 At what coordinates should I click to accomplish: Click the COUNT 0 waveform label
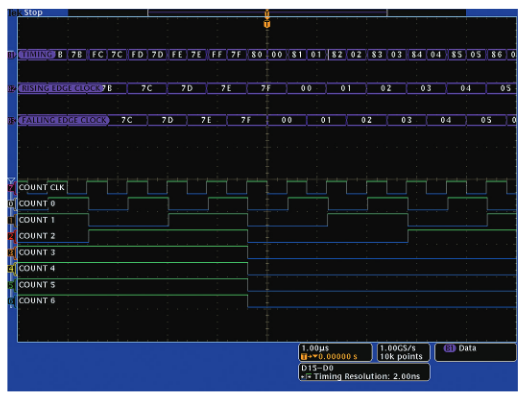37,204
